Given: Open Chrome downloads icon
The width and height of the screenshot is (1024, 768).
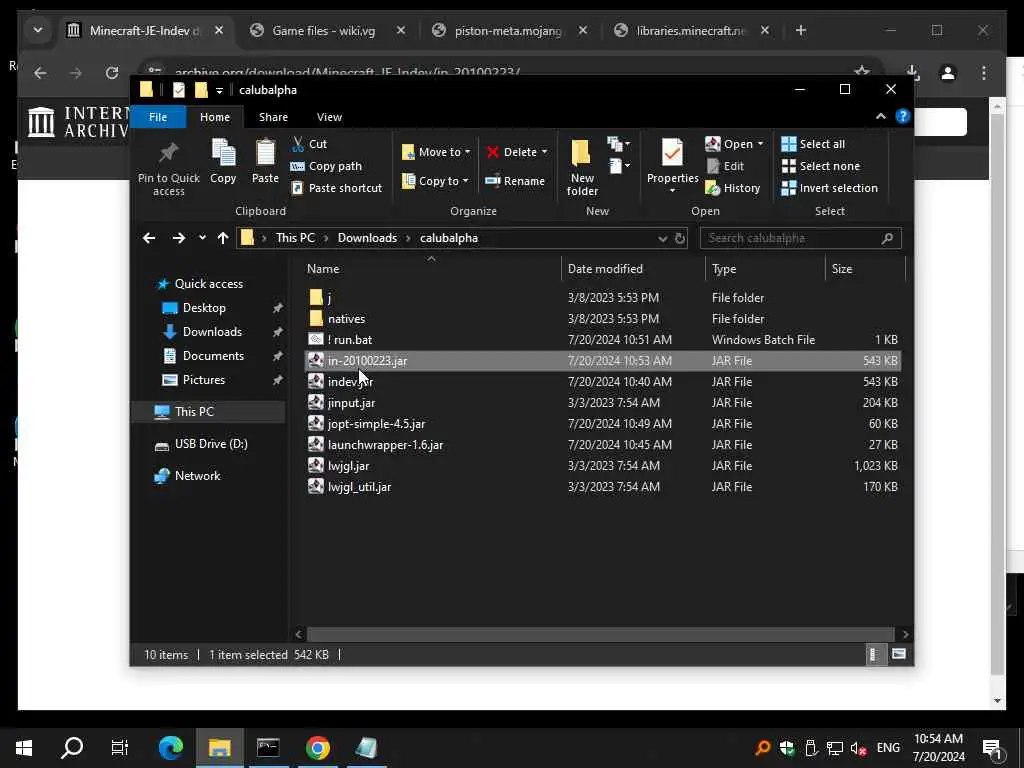Looking at the screenshot, I should tap(913, 72).
